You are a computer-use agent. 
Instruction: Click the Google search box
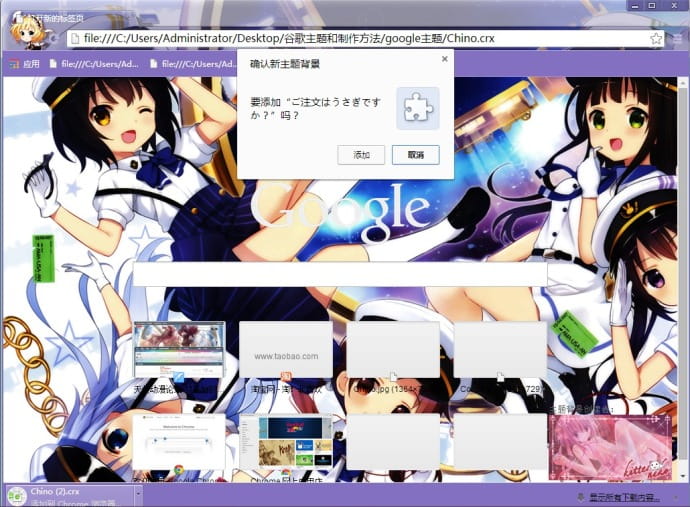coord(340,274)
